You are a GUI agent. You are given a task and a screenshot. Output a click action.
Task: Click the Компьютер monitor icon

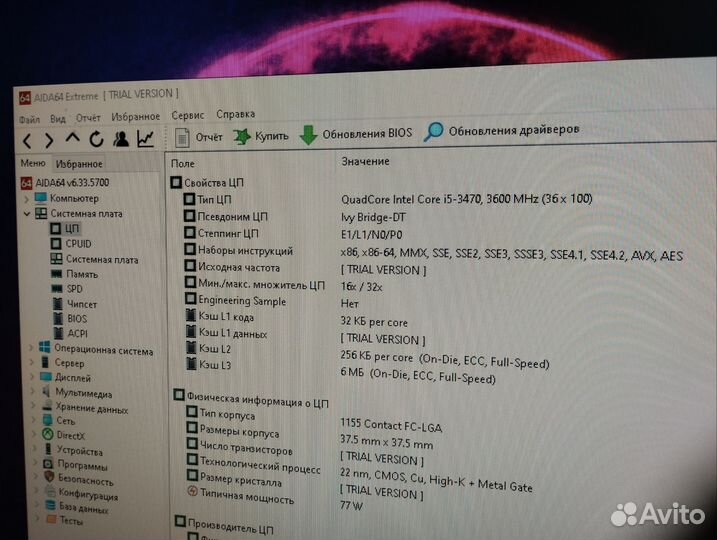click(41, 198)
